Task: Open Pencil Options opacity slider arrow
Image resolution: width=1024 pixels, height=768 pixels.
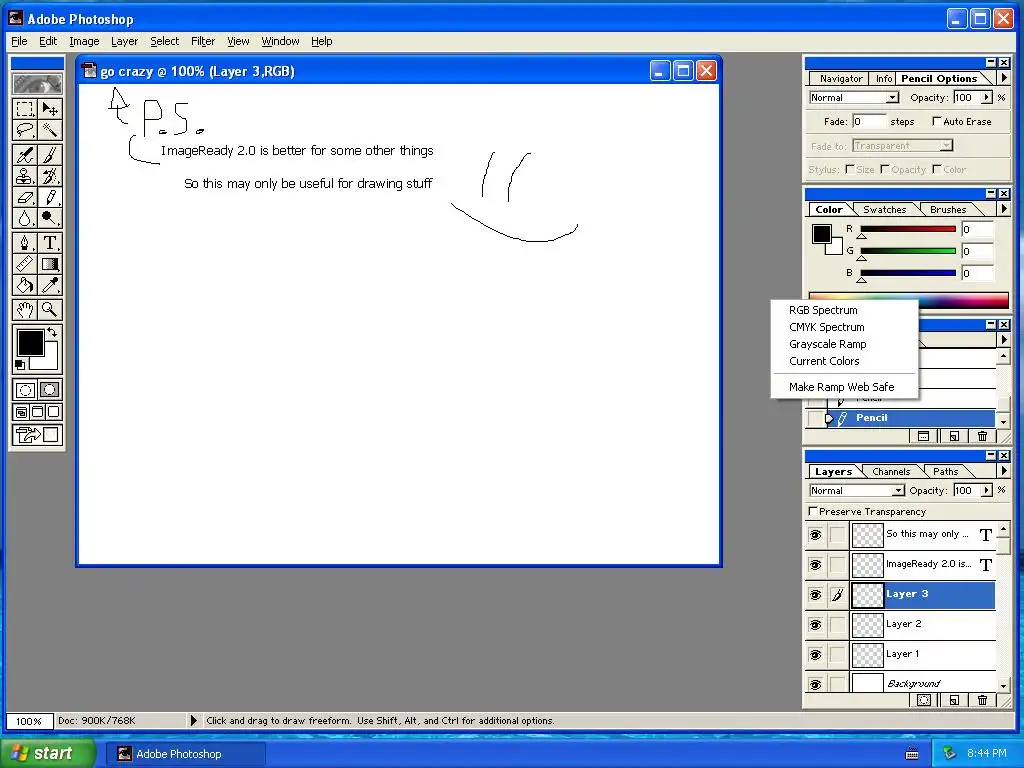Action: (987, 97)
